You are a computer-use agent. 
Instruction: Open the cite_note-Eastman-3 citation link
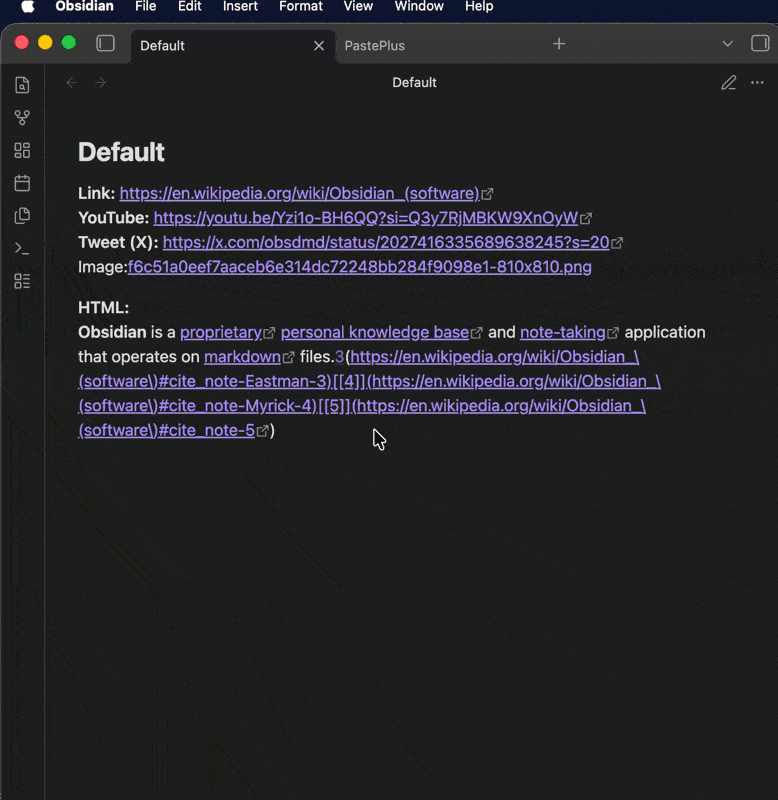(205, 382)
